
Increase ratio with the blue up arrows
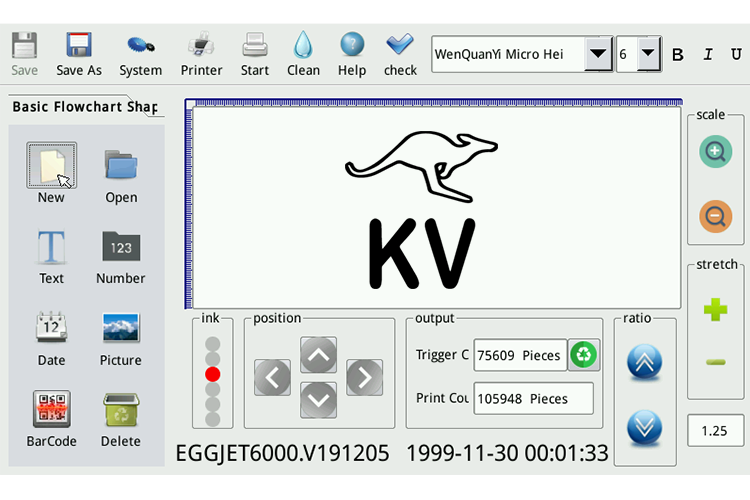[x=644, y=362]
